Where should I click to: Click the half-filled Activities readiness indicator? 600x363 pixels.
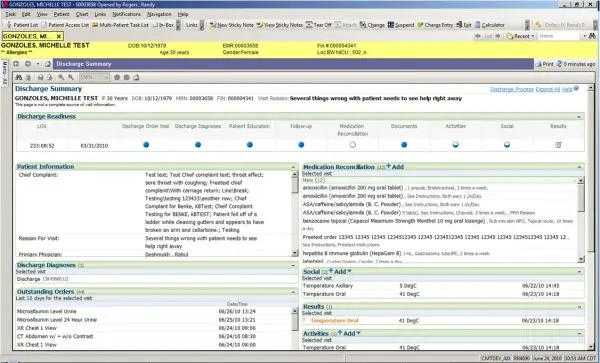(x=455, y=145)
